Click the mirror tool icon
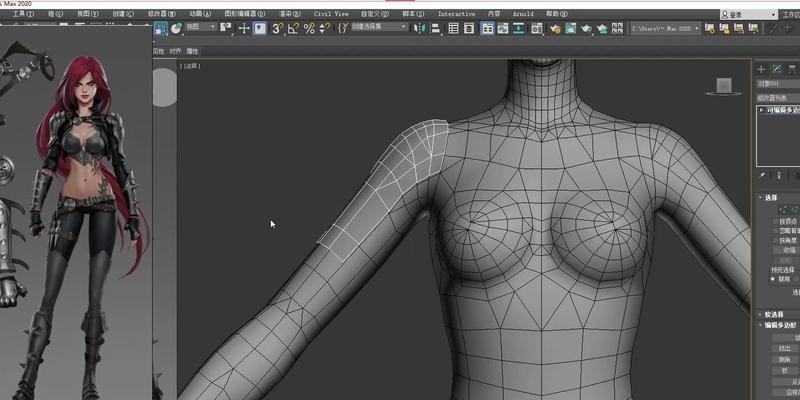This screenshot has width=800, height=400. click(420, 28)
